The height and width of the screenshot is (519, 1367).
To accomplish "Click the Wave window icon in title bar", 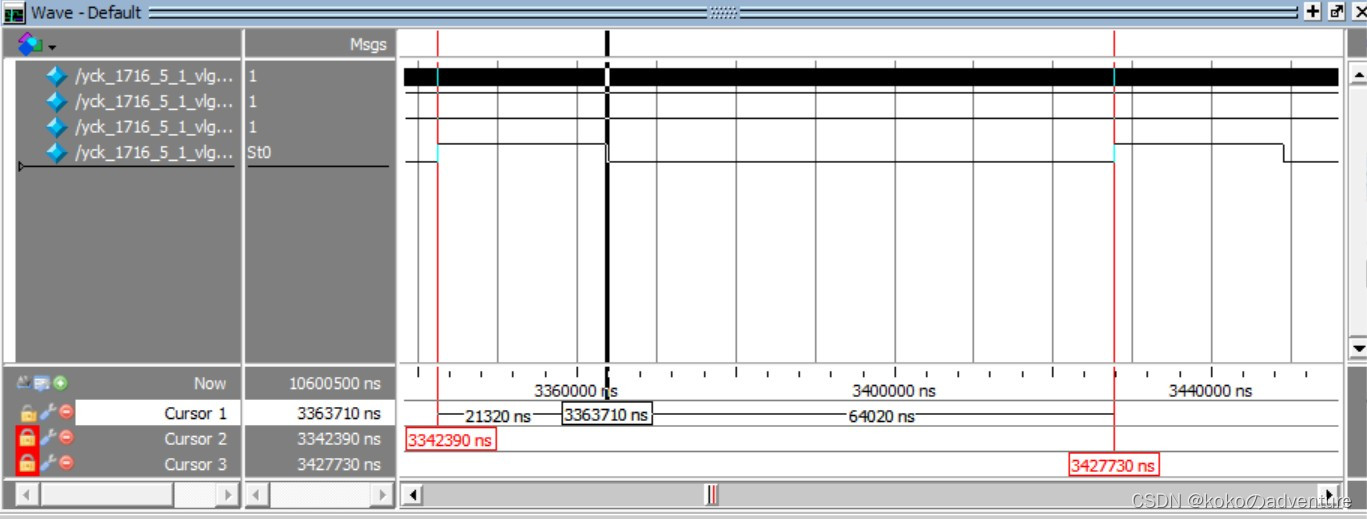I will click(14, 13).
